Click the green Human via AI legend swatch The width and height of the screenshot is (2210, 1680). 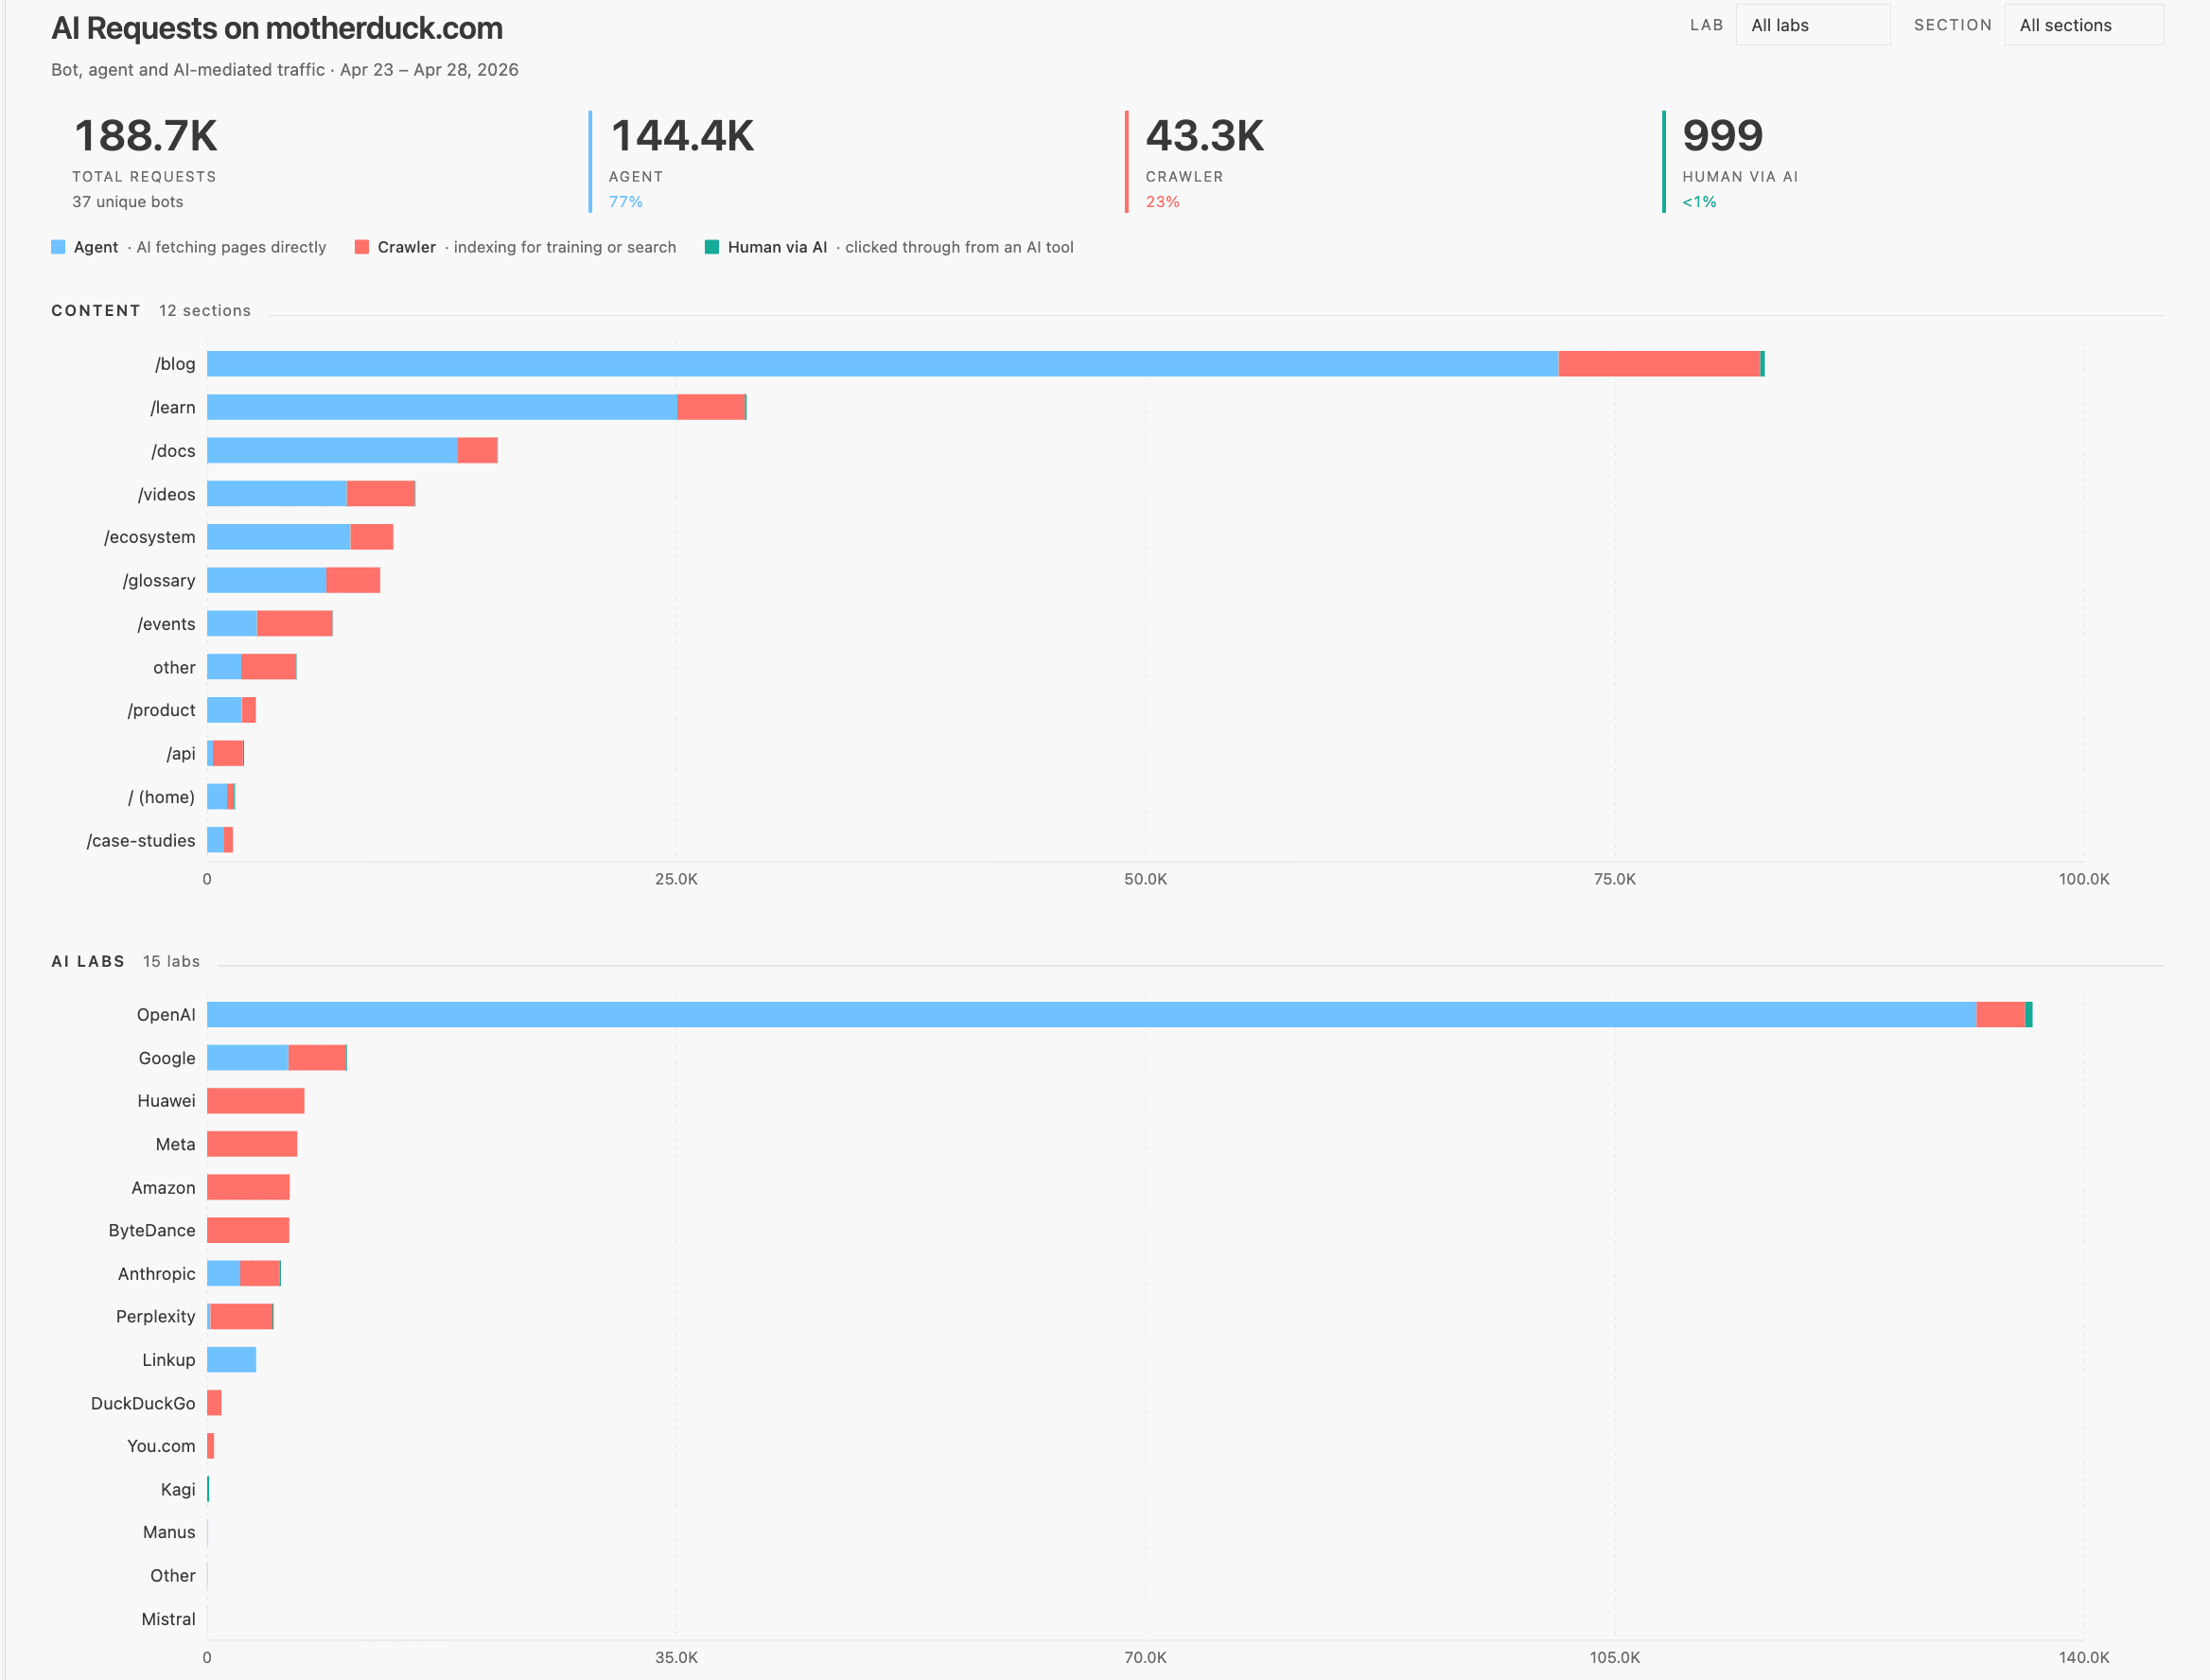712,247
